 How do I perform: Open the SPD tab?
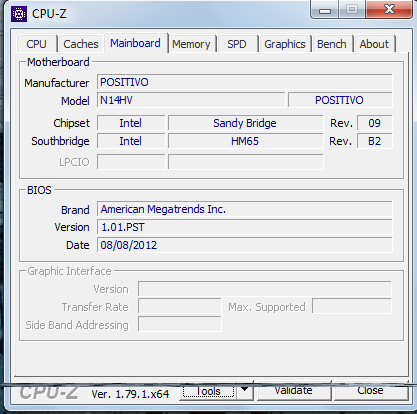click(x=237, y=44)
